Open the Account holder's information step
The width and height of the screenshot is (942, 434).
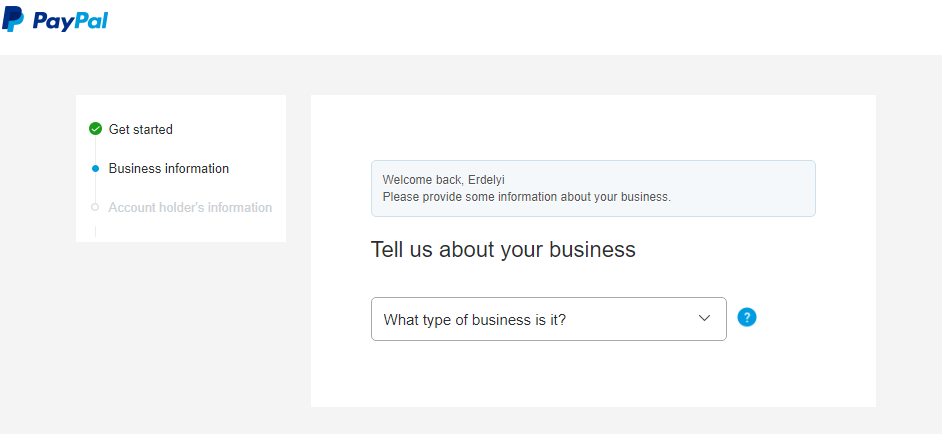click(190, 207)
